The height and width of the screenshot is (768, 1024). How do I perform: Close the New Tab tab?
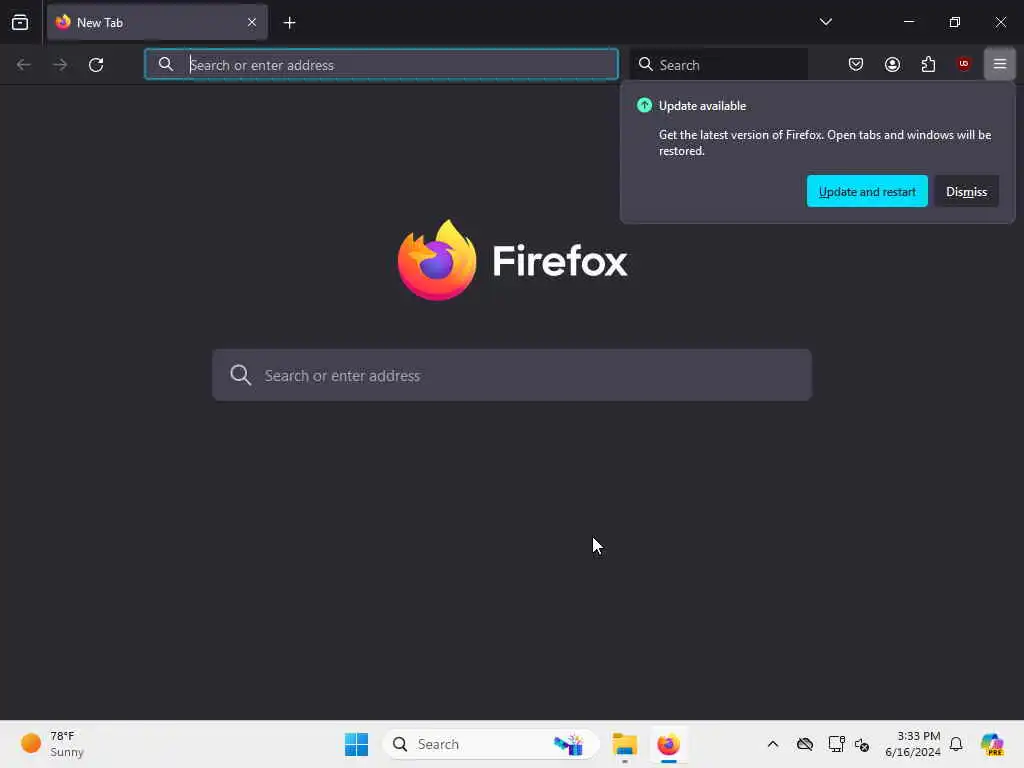(251, 22)
